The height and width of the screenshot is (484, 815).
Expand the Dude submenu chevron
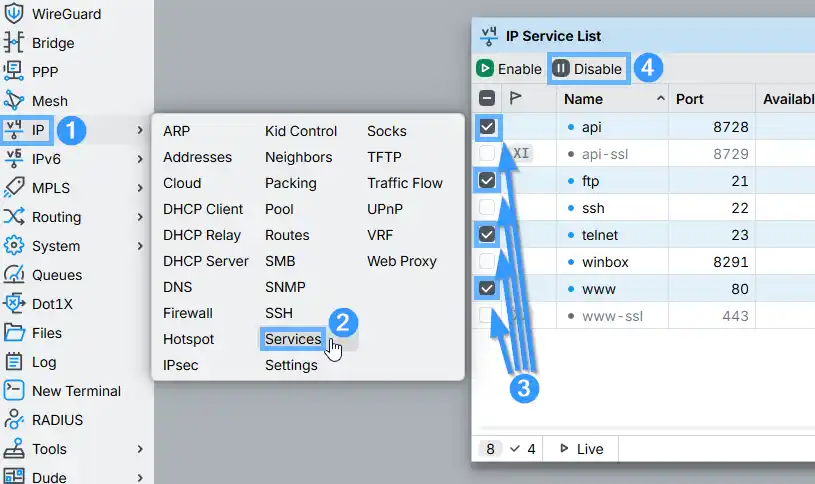[x=140, y=477]
